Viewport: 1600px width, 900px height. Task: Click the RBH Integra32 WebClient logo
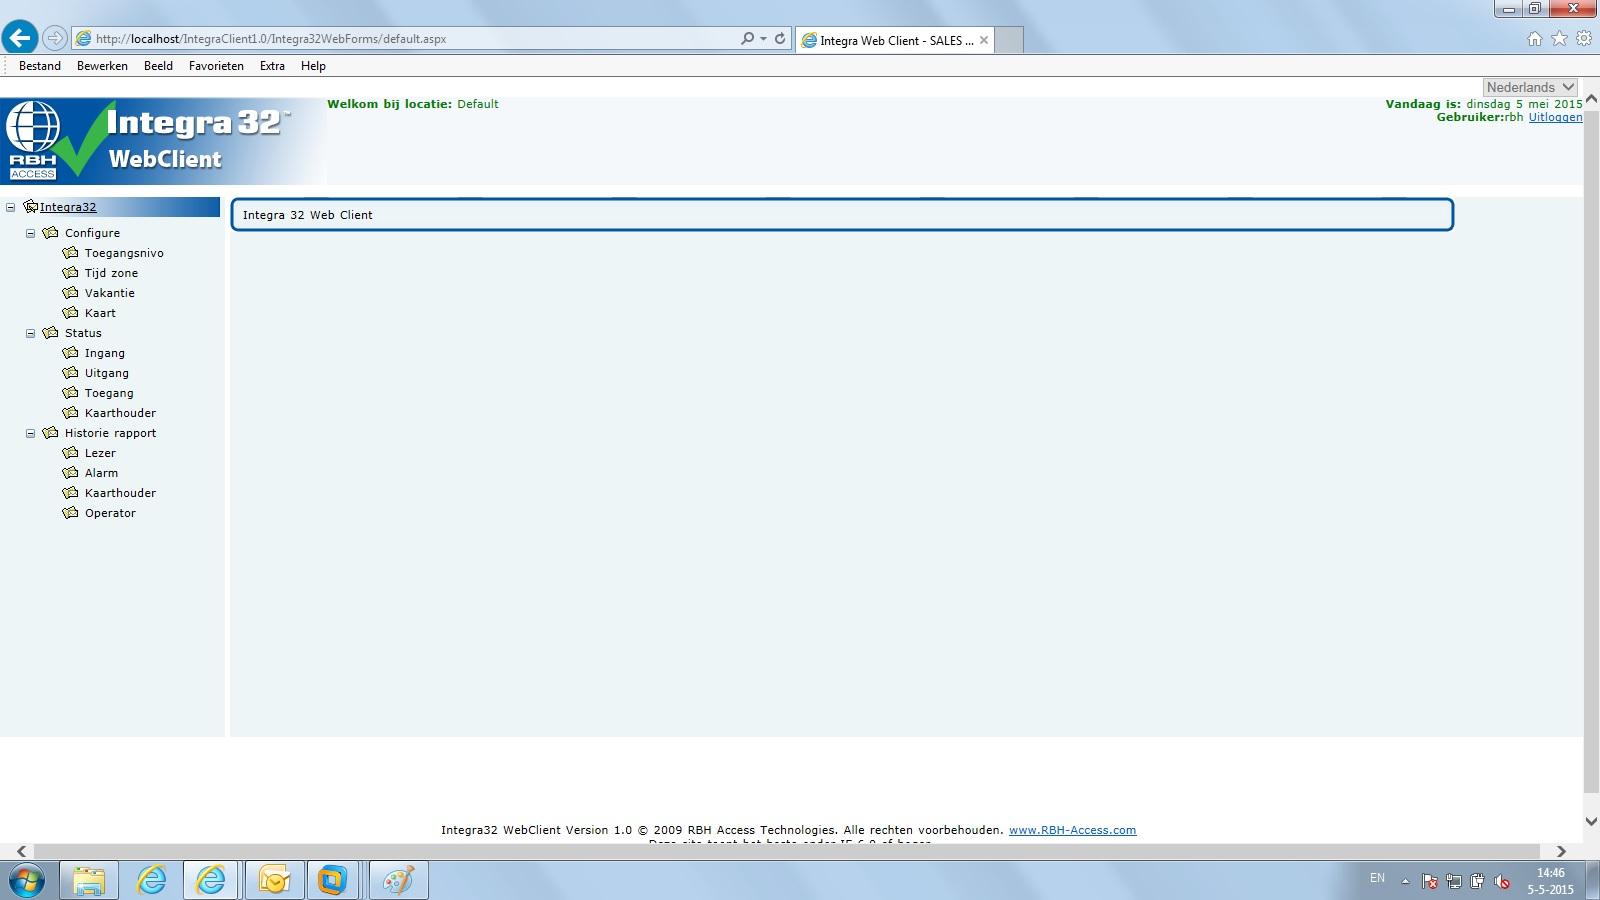(162, 141)
